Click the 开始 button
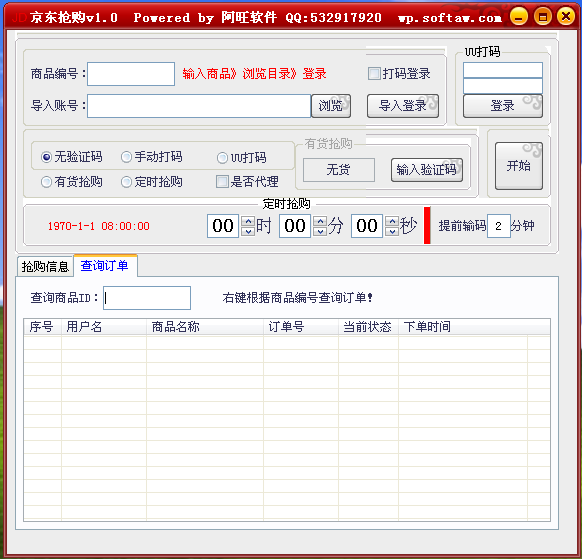This screenshot has width=582, height=559. 519,166
